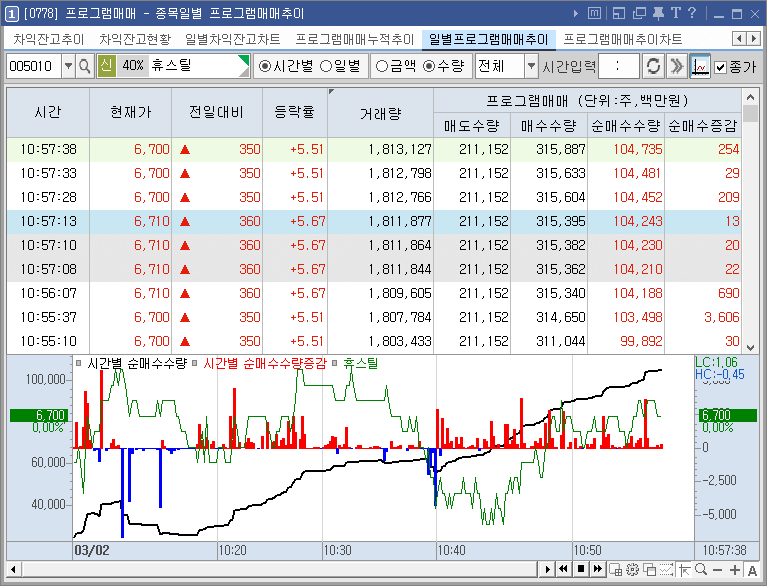Open the 차익잔고추이 tab
Viewport: 767px width, 586px height.
(x=49, y=39)
